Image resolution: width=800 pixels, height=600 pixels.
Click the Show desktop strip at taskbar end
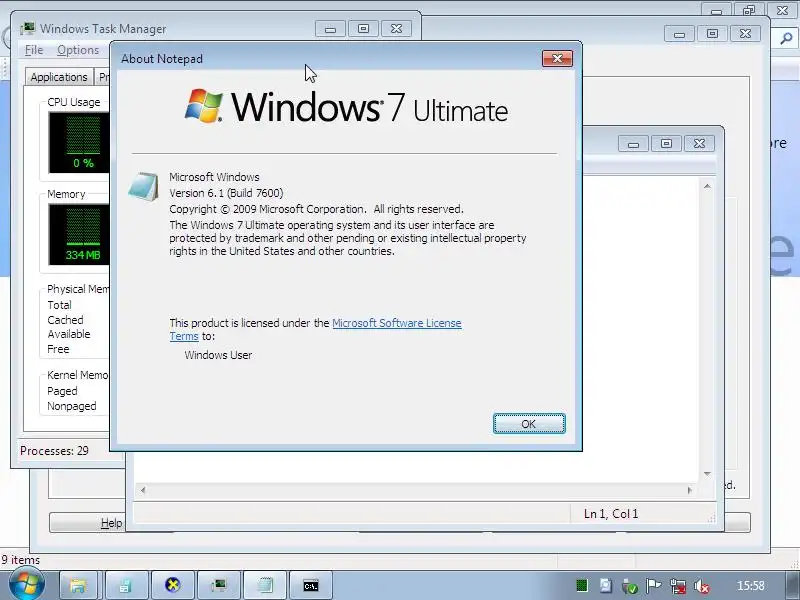pyautogui.click(x=792, y=585)
